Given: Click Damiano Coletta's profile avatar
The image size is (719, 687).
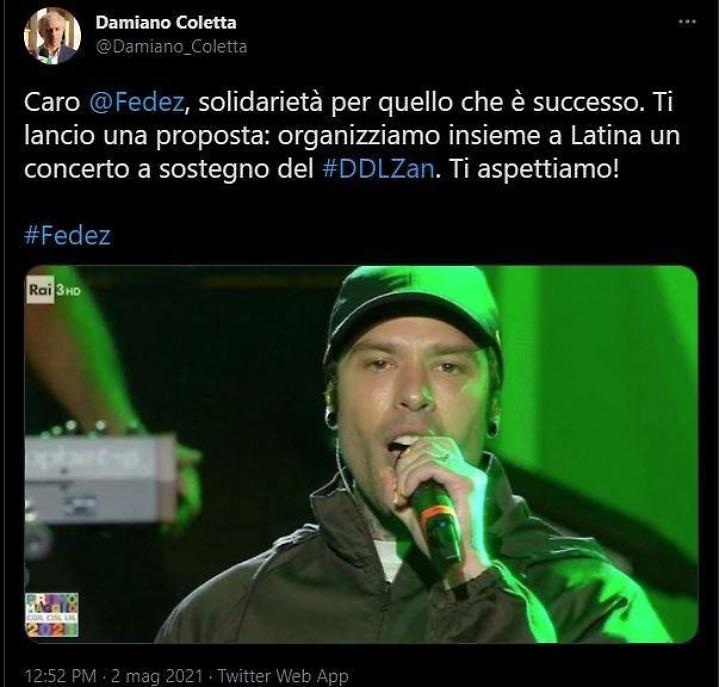Looking at the screenshot, I should [x=52, y=36].
